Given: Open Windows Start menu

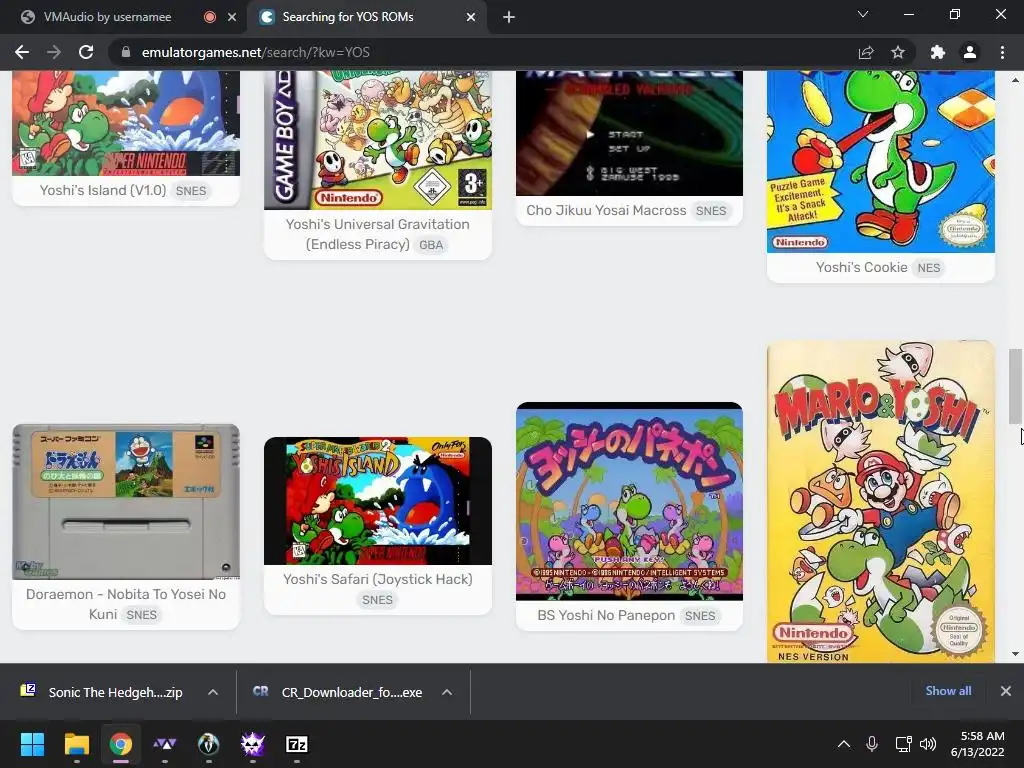Looking at the screenshot, I should point(32,744).
